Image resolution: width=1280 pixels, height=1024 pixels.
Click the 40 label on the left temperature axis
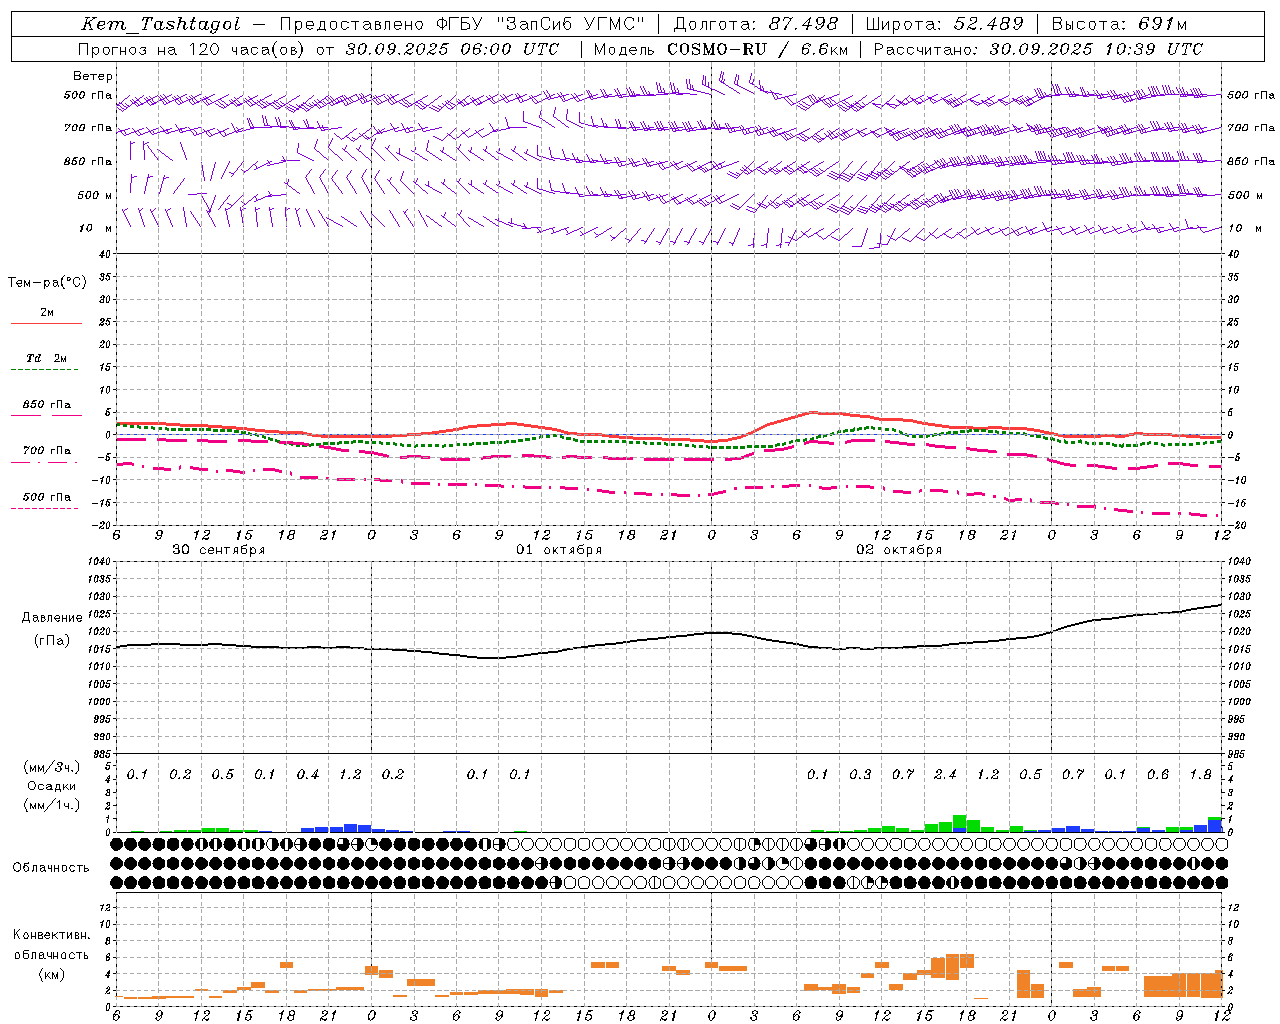[104, 254]
